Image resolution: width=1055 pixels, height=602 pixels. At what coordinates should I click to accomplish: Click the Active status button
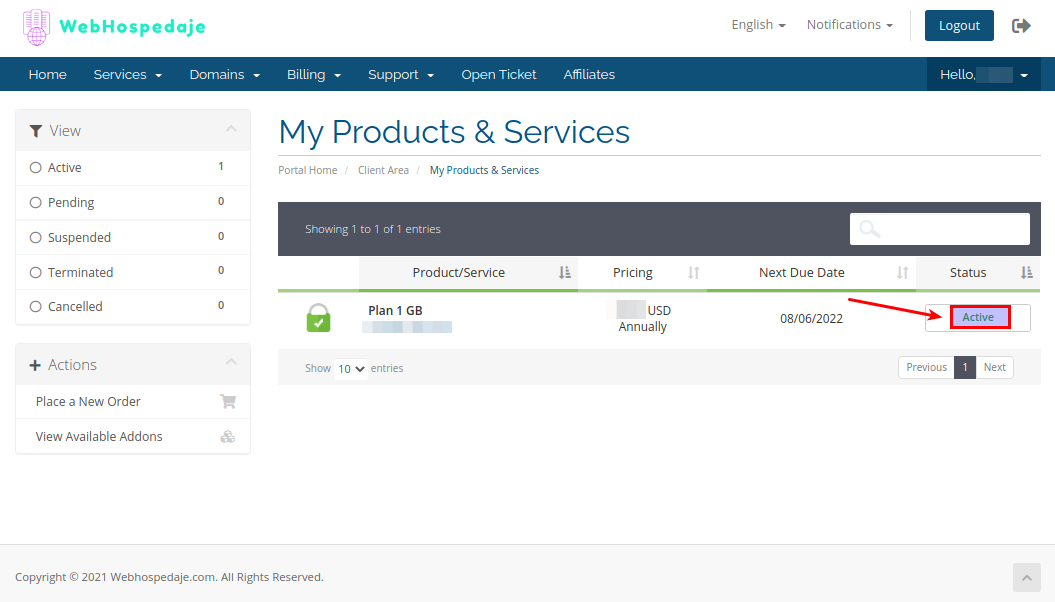pos(980,317)
